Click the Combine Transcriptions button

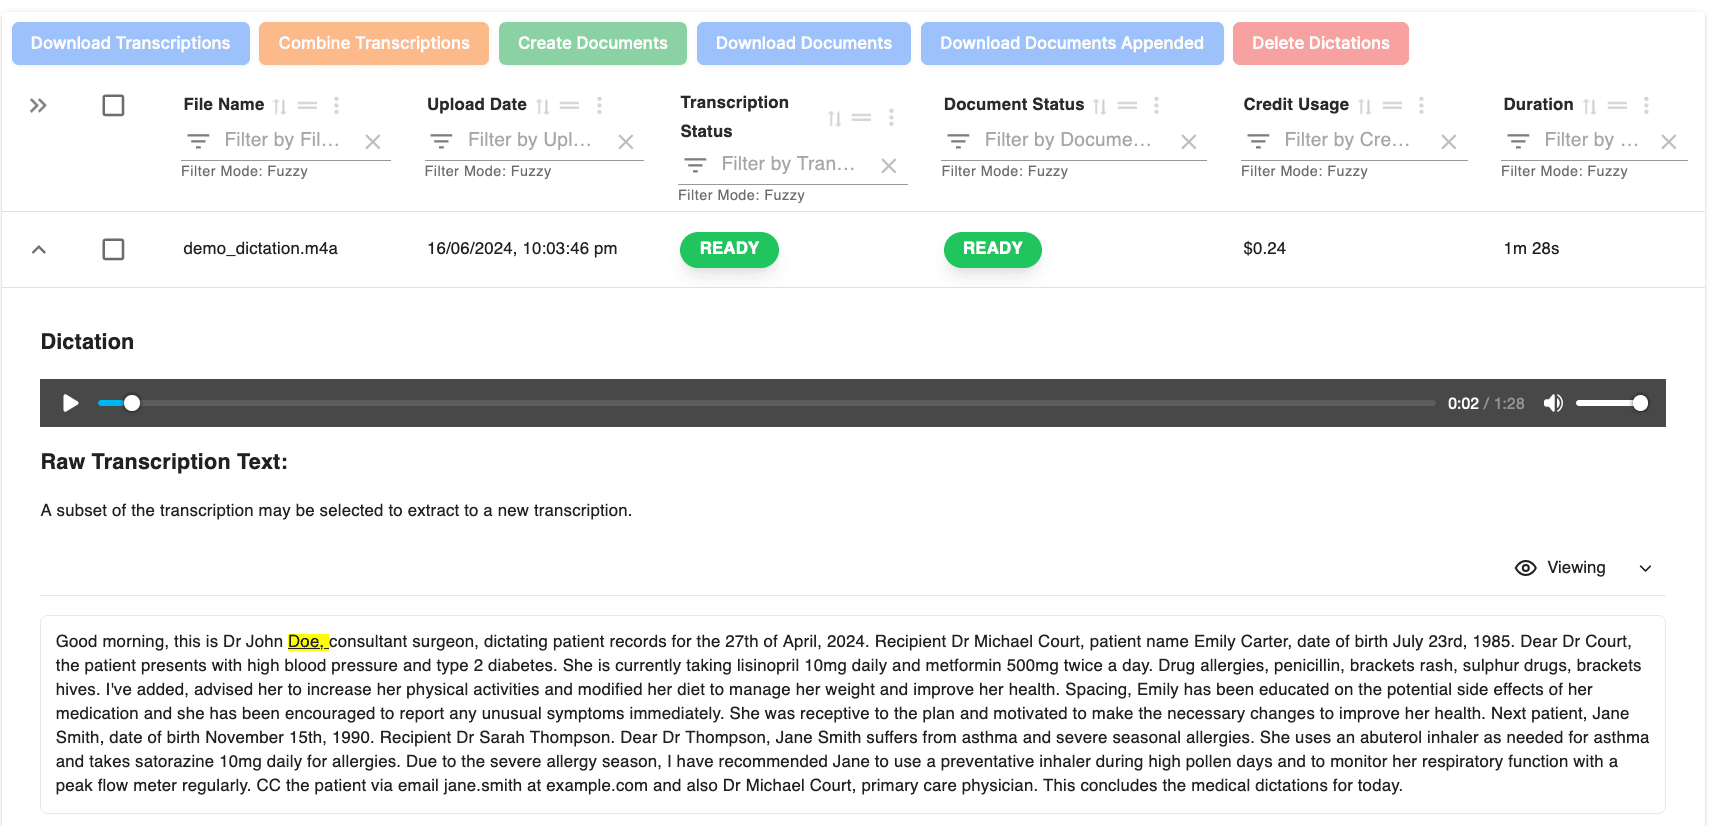point(373,43)
